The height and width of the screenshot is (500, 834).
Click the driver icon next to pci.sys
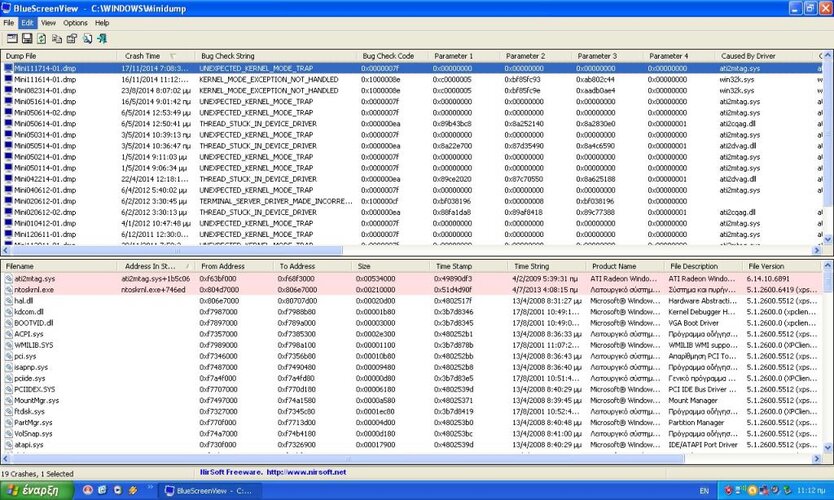click(x=9, y=356)
